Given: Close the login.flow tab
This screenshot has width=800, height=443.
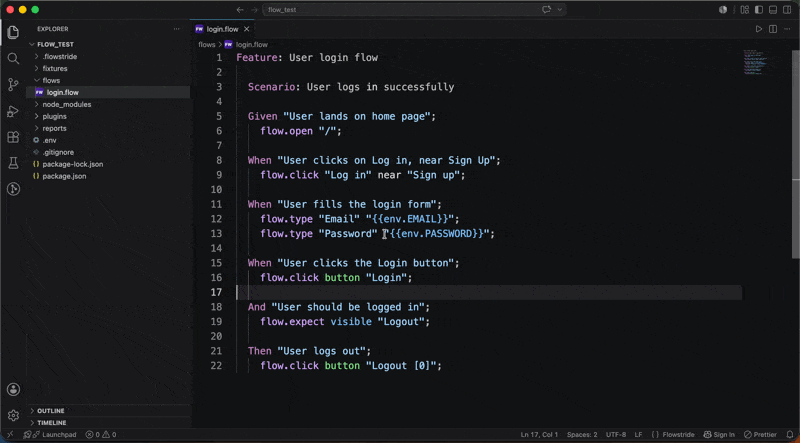Looking at the screenshot, I should coord(246,29).
